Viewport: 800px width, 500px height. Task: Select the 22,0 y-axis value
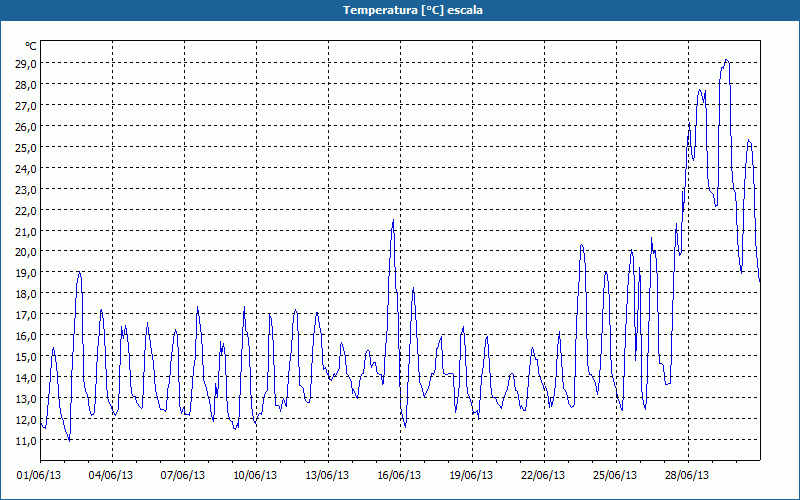[x=25, y=210]
